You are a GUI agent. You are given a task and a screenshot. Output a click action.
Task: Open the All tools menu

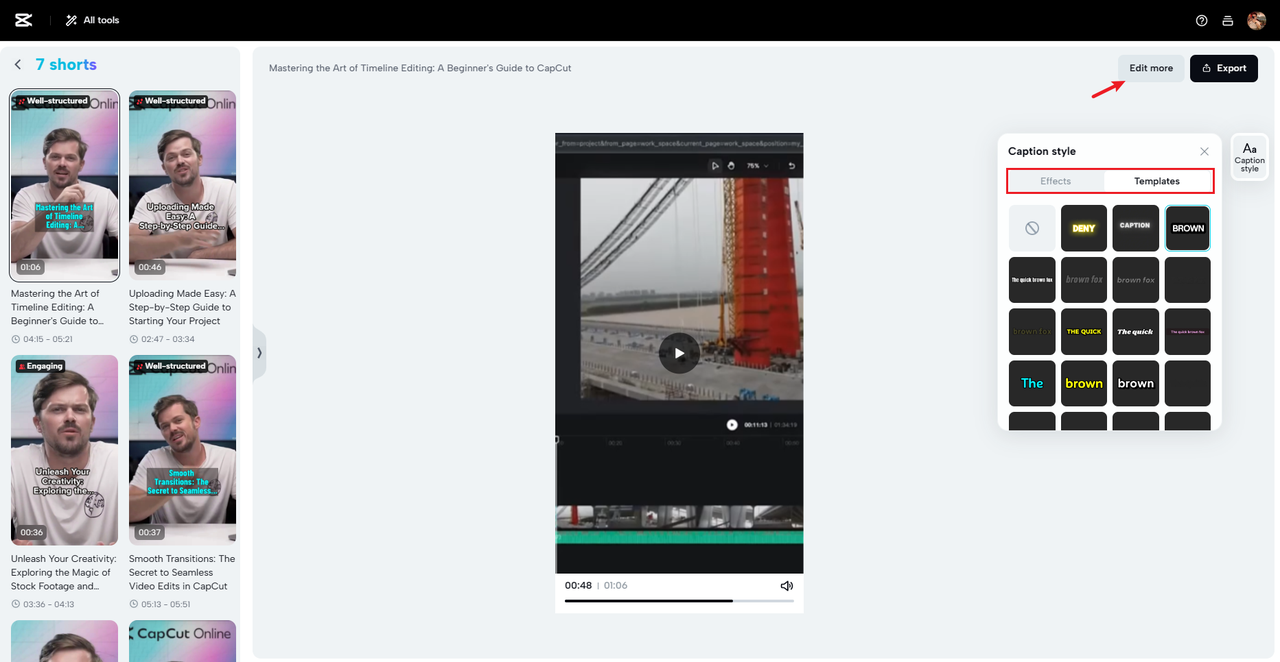91,19
